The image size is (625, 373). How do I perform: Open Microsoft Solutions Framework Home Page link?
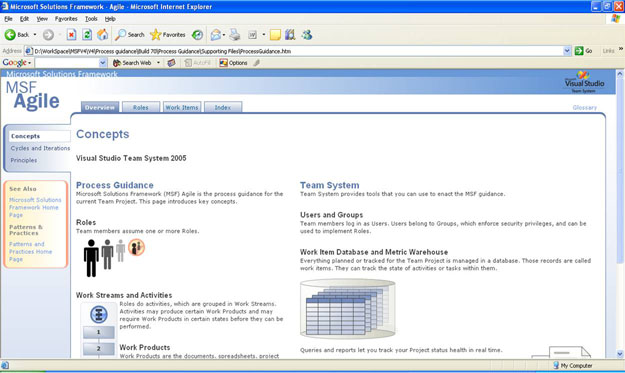(x=35, y=207)
